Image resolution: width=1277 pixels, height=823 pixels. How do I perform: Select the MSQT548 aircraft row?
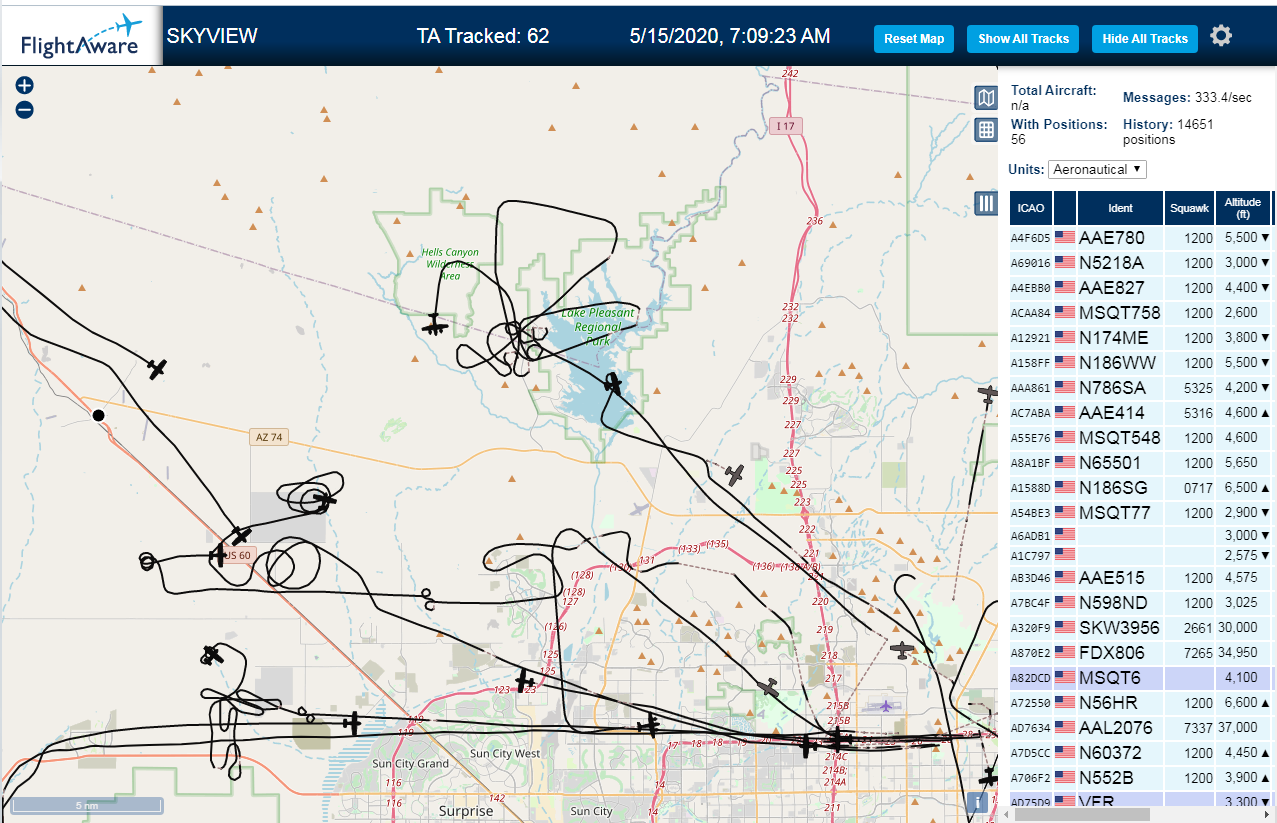(1141, 438)
